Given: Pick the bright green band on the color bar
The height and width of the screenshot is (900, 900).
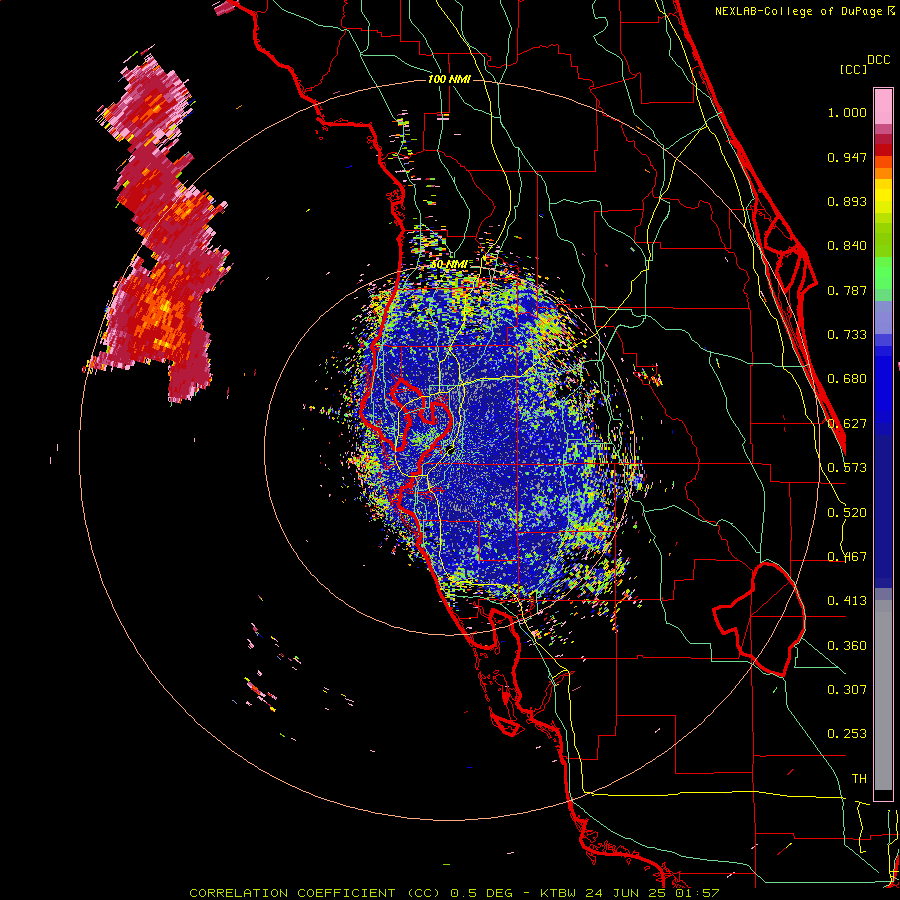Looking at the screenshot, I should pos(883,273).
